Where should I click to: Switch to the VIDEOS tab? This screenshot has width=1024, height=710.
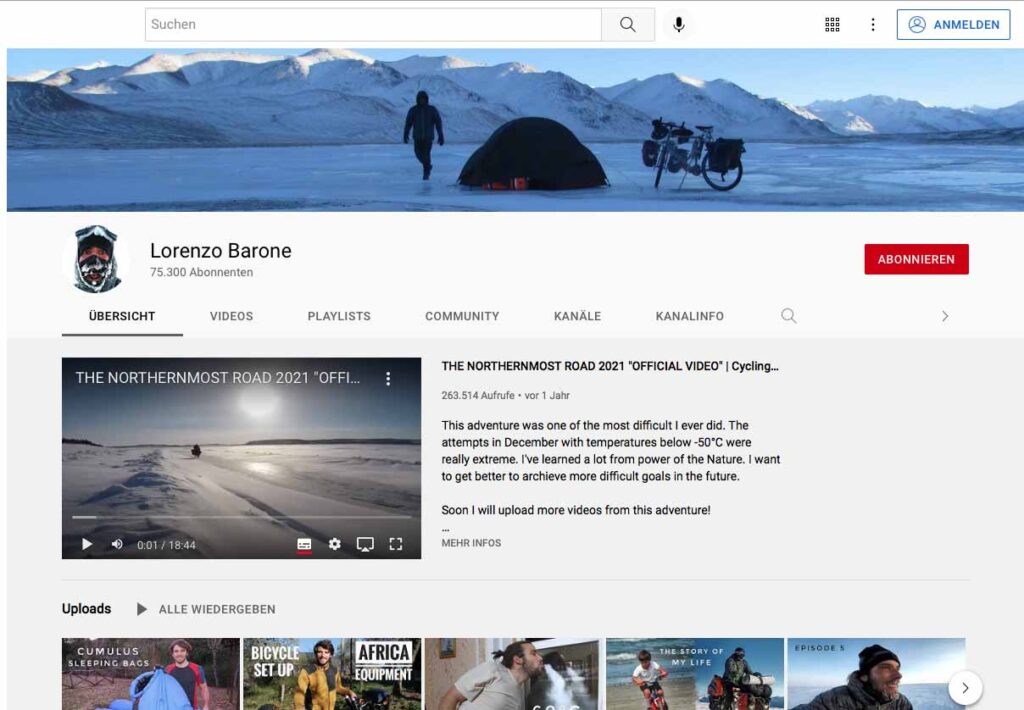click(x=231, y=316)
